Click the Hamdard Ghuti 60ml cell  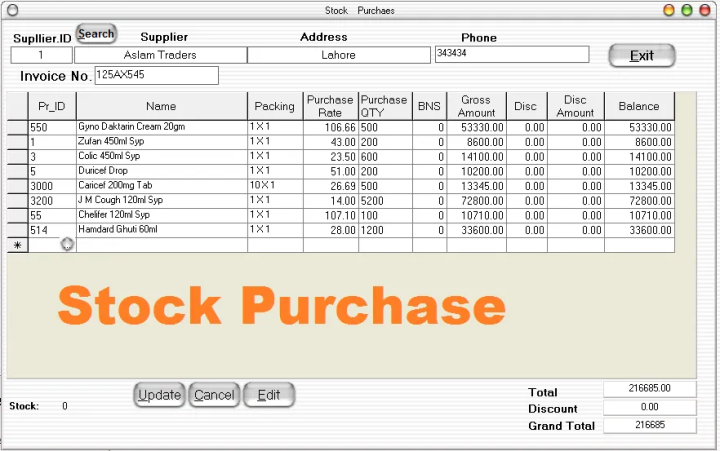click(x=162, y=230)
